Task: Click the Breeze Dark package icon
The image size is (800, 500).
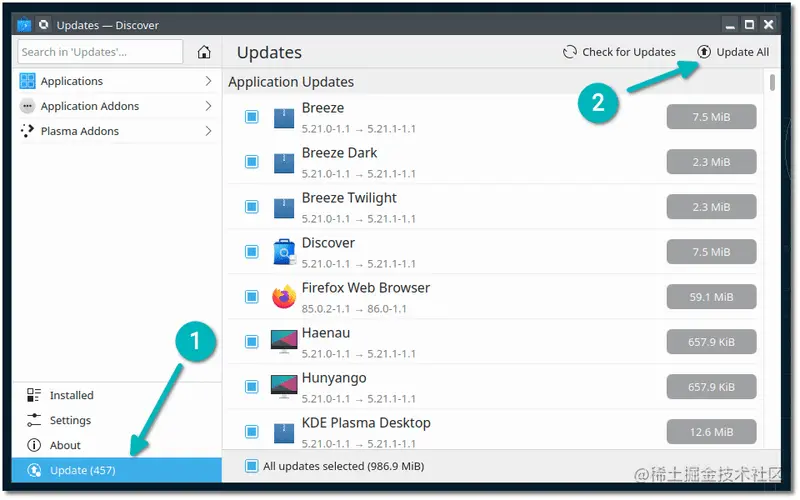Action: tap(284, 163)
